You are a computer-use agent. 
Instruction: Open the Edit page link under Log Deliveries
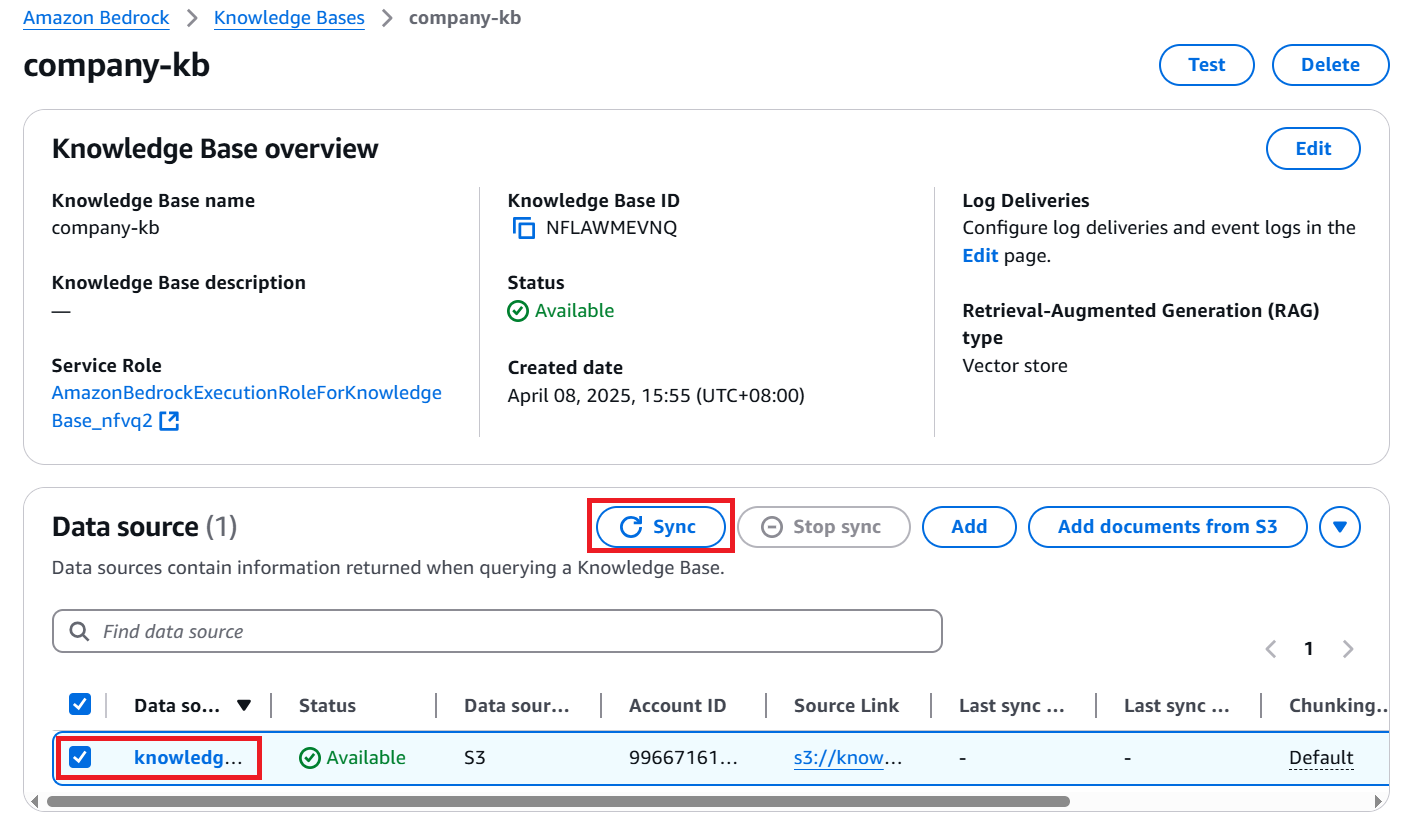(980, 256)
